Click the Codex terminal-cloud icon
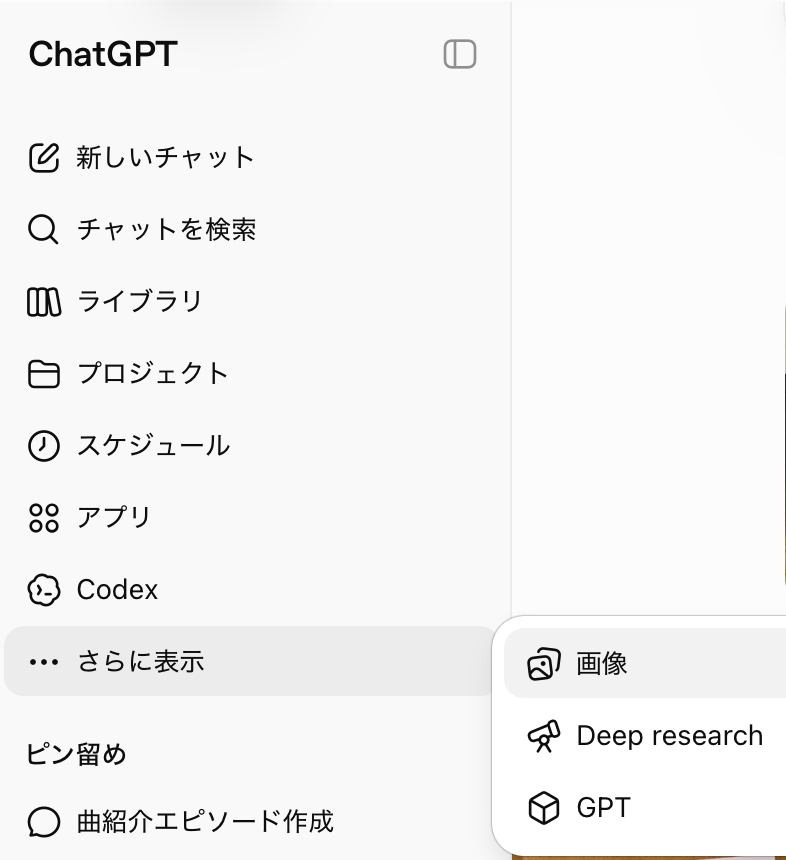 (x=44, y=590)
